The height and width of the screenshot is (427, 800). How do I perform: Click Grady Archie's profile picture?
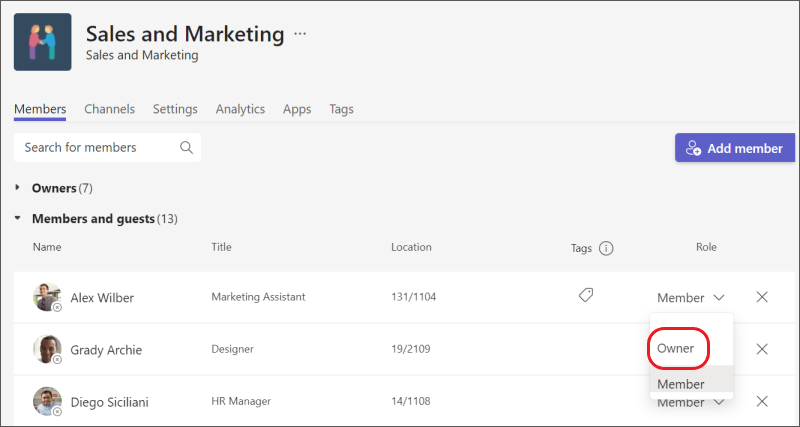pyautogui.click(x=46, y=349)
